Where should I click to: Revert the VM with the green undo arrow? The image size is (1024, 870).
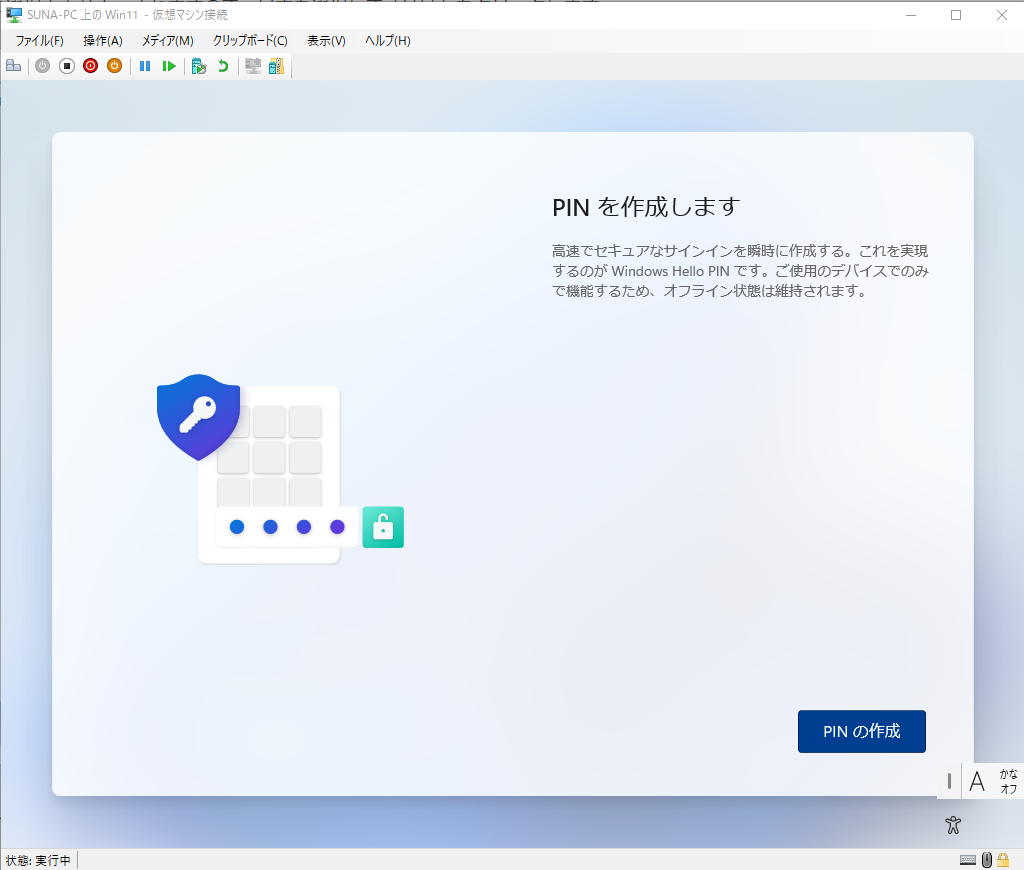(x=223, y=66)
